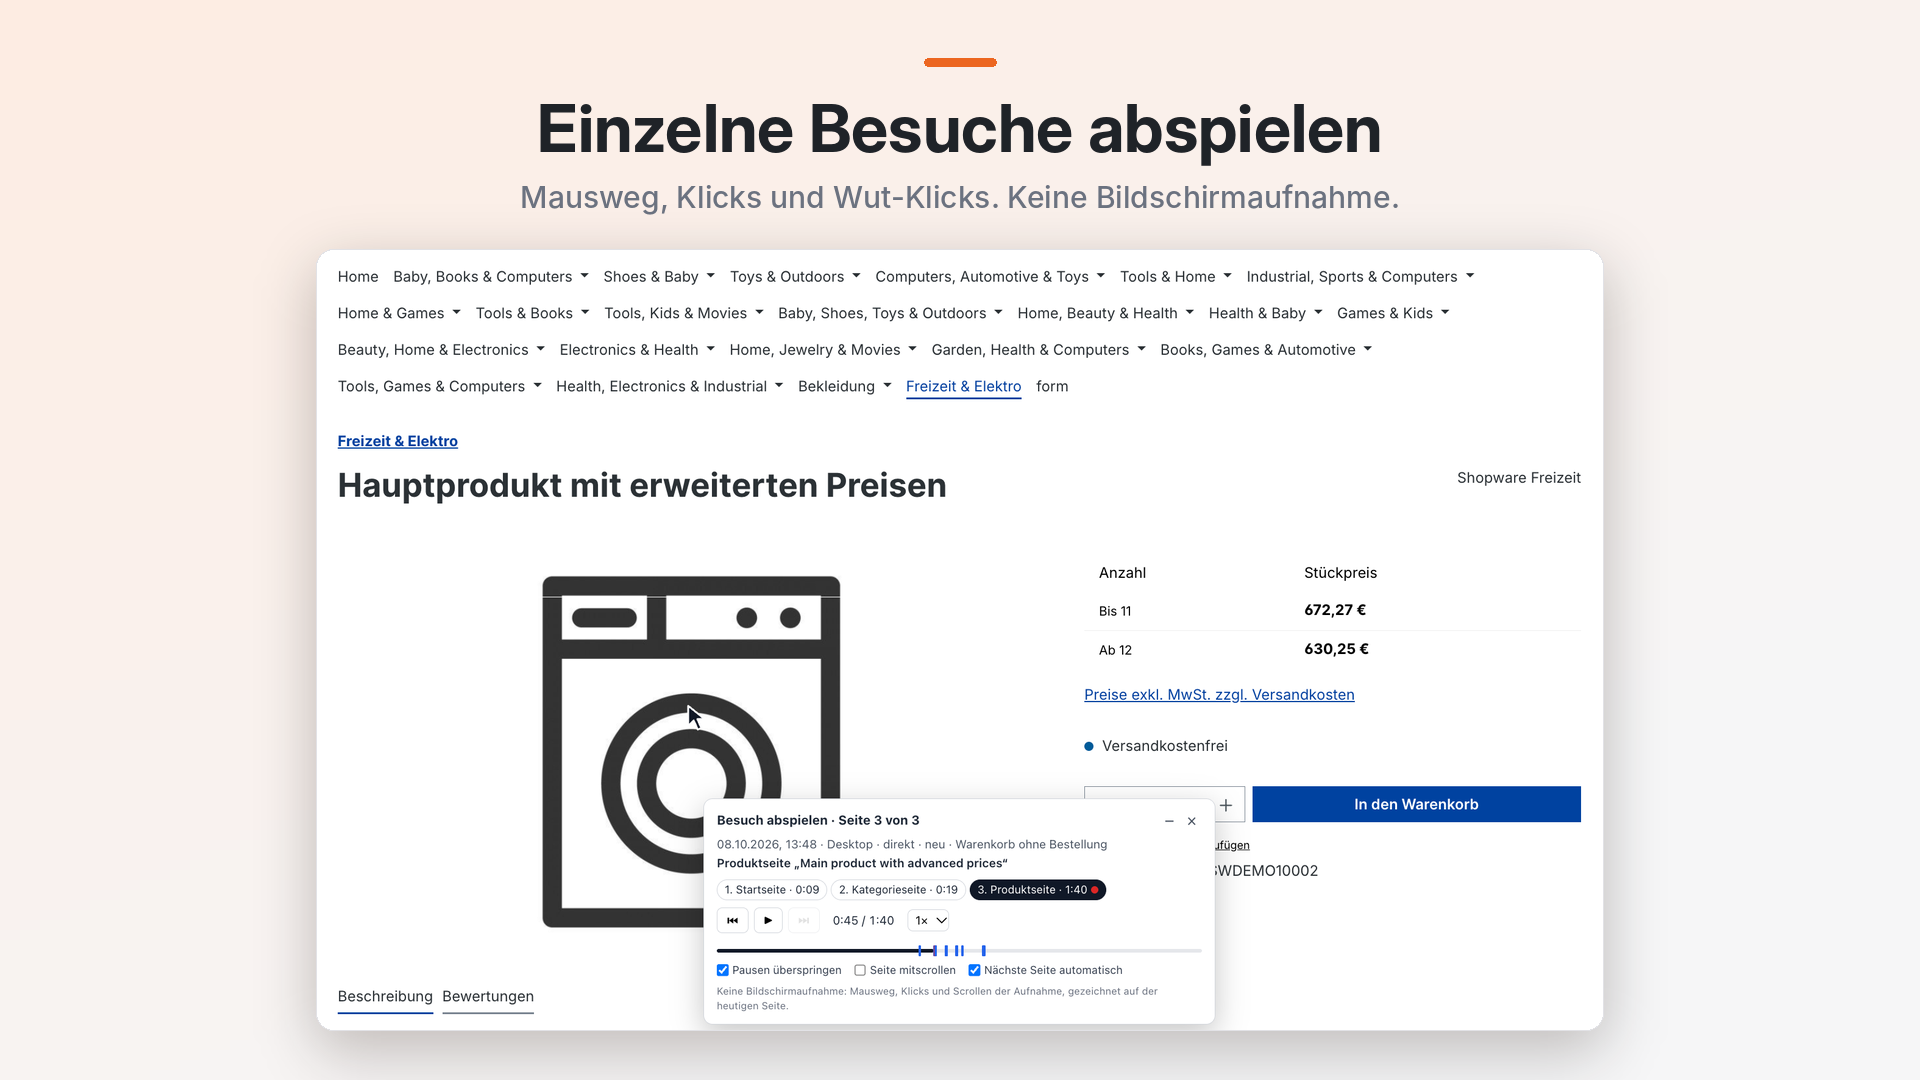Viewport: 1920px width, 1080px height.
Task: Seek within the replay progress bar
Action: 959,951
